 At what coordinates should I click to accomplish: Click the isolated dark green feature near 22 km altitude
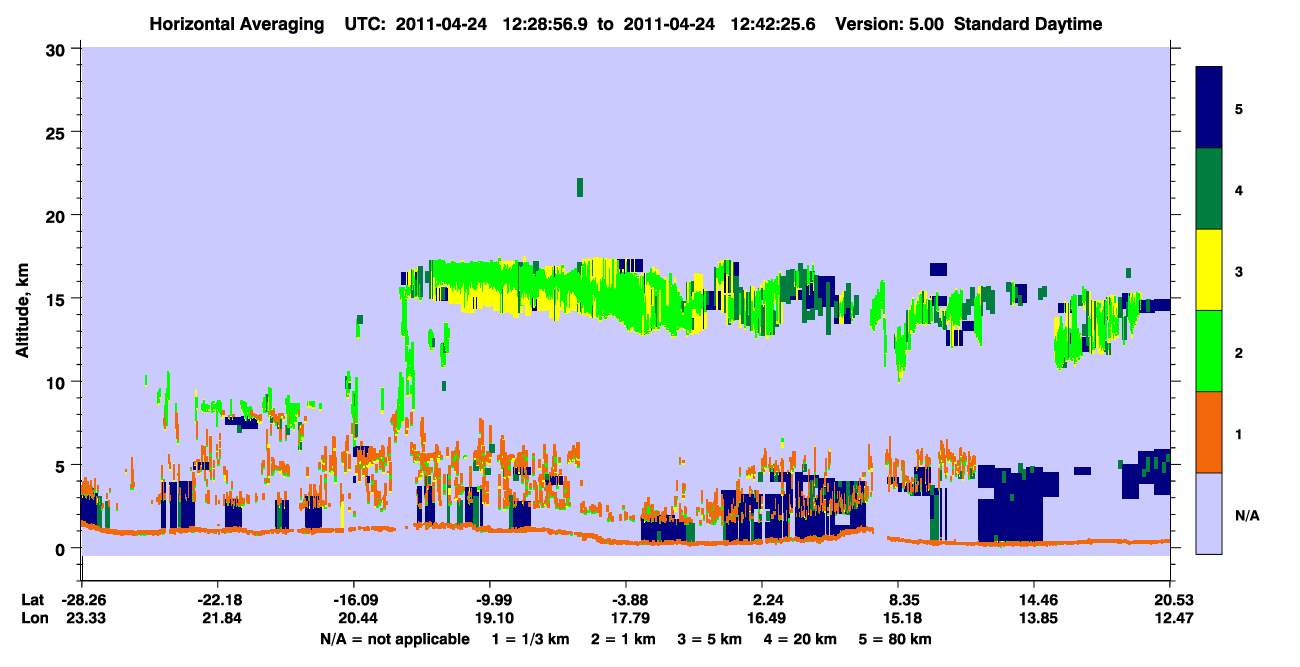[579, 187]
